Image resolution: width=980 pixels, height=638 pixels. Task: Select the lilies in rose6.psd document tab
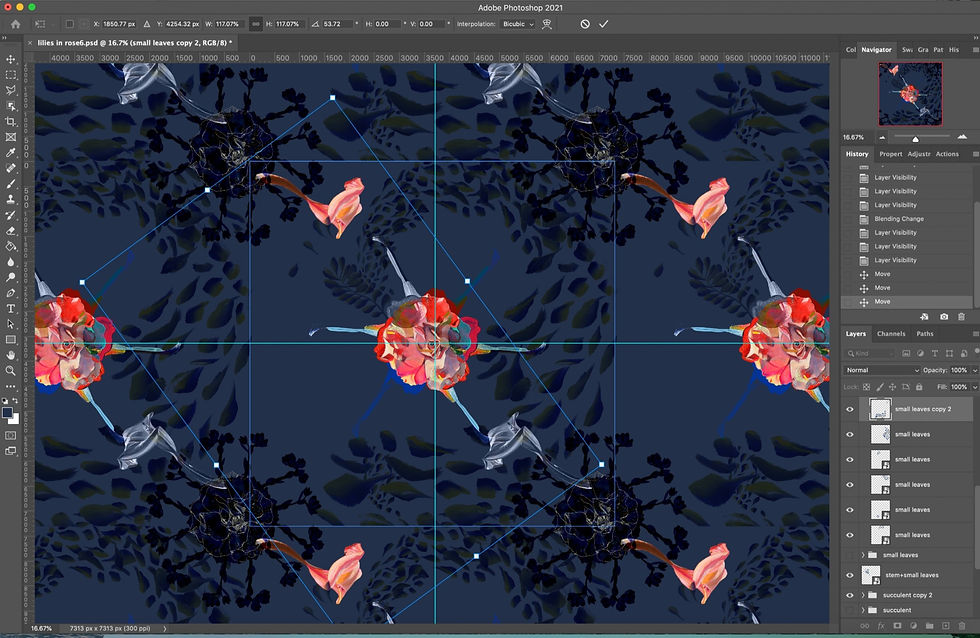click(x=134, y=42)
